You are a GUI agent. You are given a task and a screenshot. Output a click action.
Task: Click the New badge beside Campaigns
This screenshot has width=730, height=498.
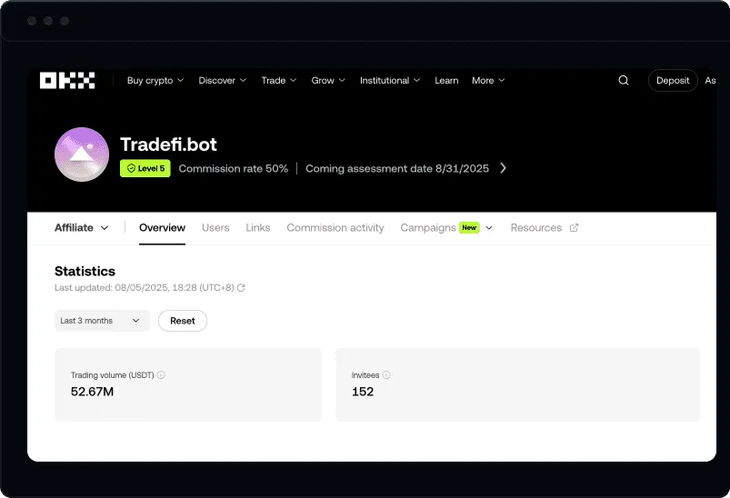[469, 228]
